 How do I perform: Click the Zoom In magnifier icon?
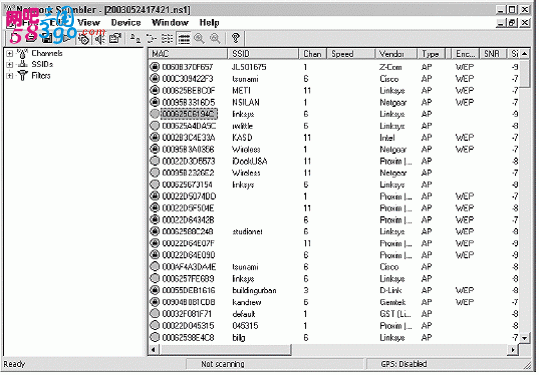tap(200, 38)
